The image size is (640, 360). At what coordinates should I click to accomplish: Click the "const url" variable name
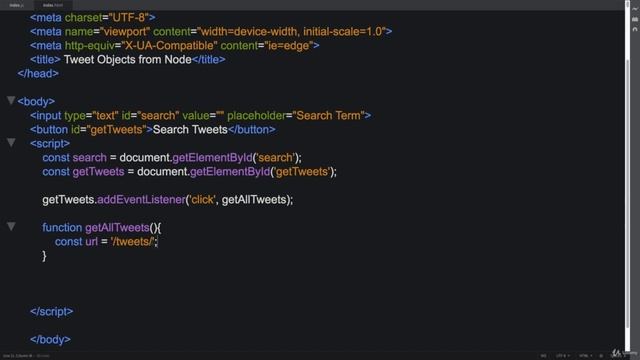91,242
